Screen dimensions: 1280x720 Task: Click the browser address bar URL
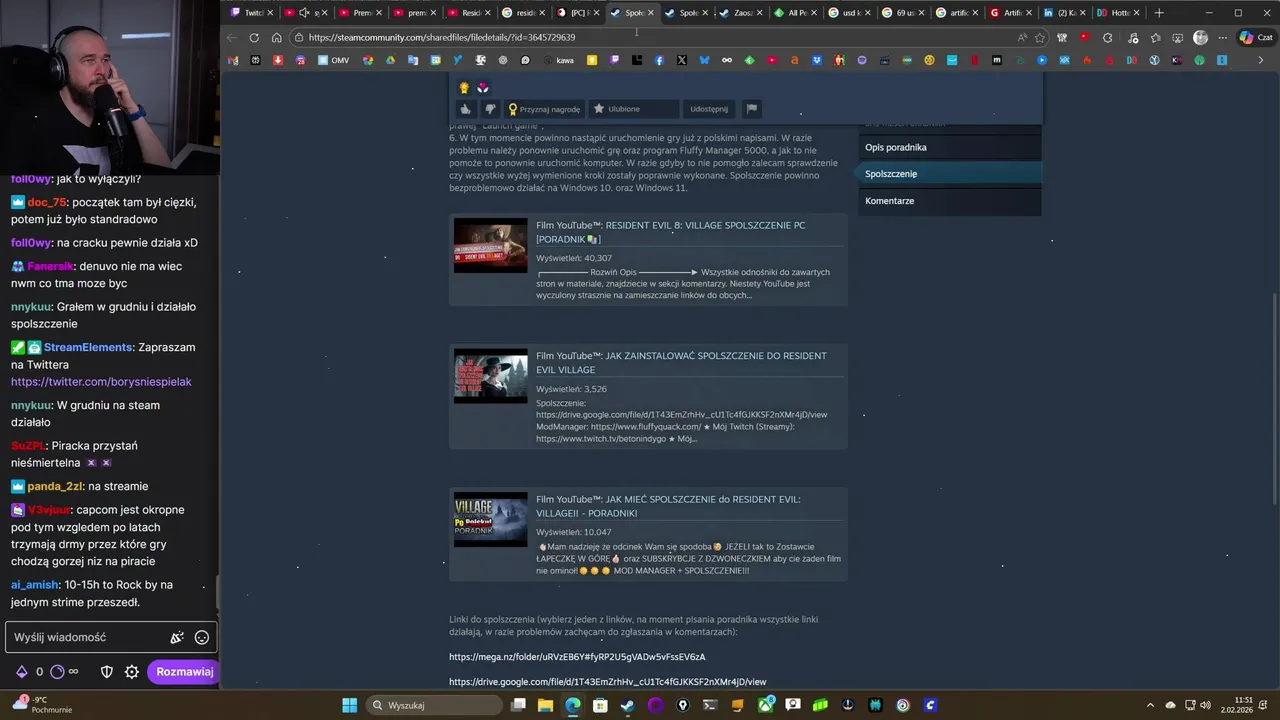tap(442, 37)
